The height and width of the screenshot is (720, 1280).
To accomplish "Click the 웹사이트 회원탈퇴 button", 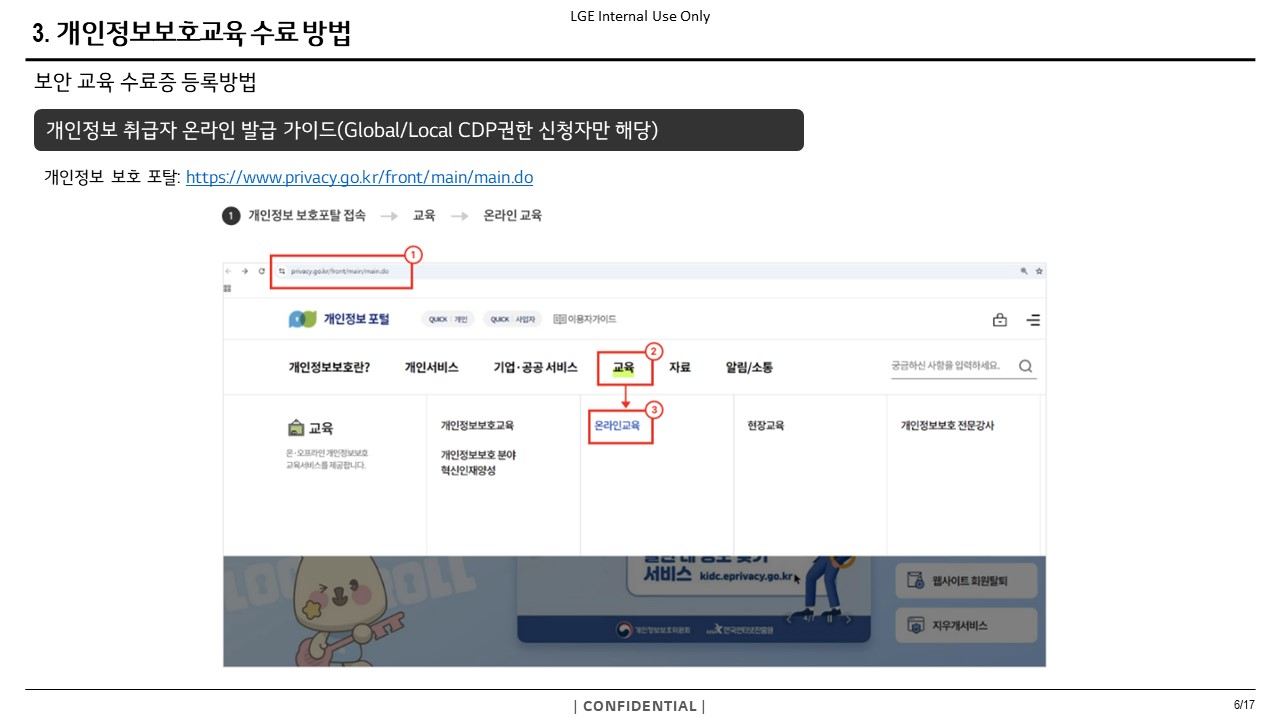I will pos(966,580).
